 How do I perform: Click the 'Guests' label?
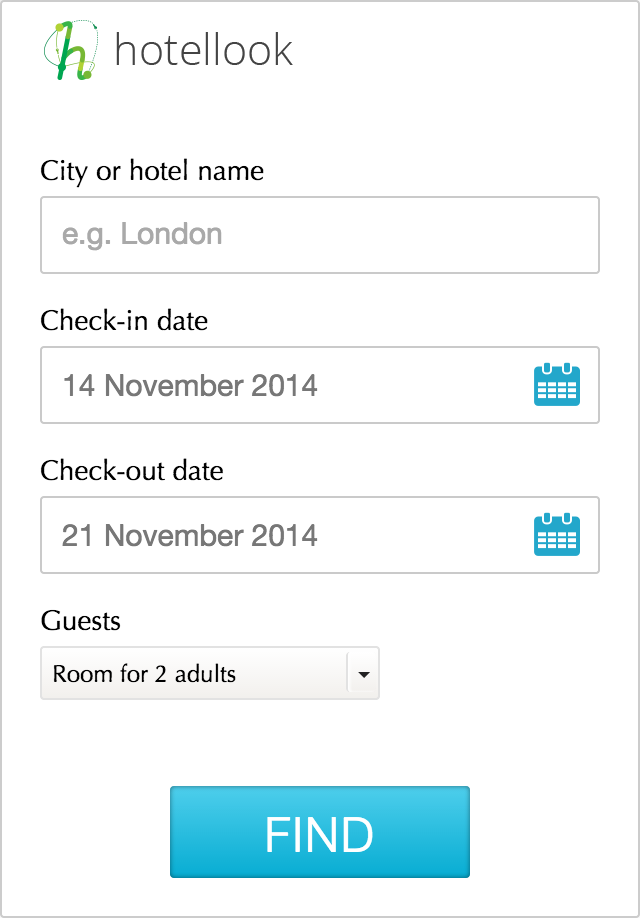tap(80, 621)
